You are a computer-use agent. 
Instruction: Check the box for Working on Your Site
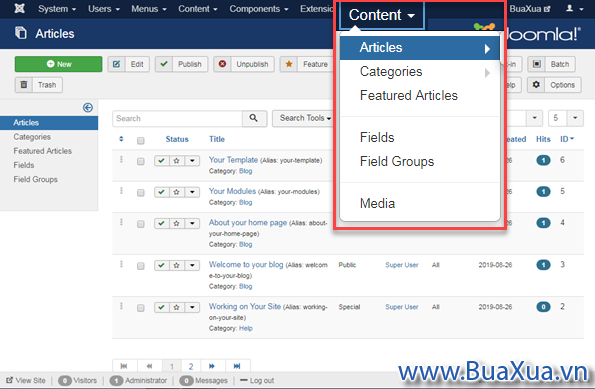141,308
